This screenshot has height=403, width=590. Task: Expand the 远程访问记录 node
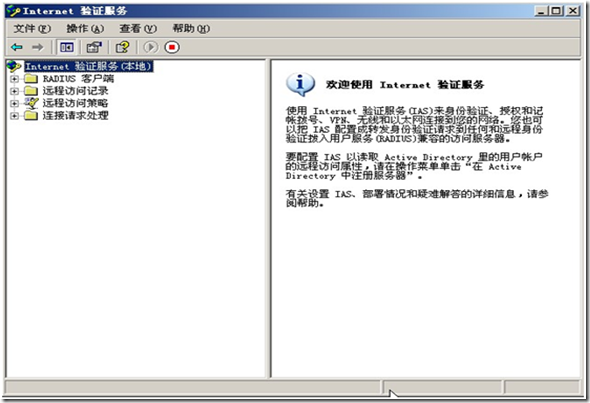coord(14,91)
